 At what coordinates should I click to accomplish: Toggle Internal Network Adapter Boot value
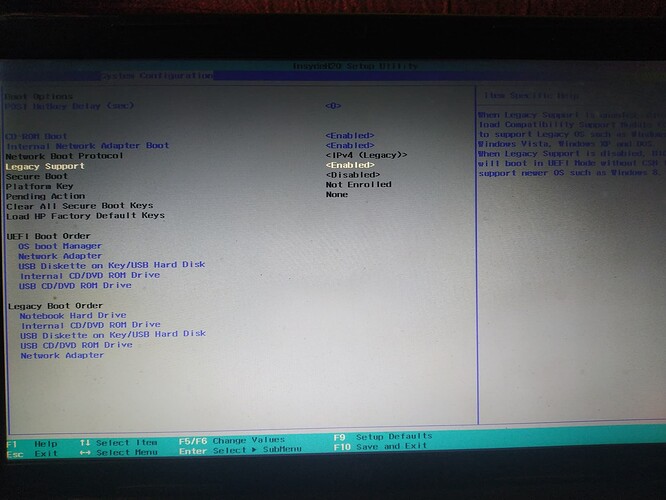tap(349, 145)
